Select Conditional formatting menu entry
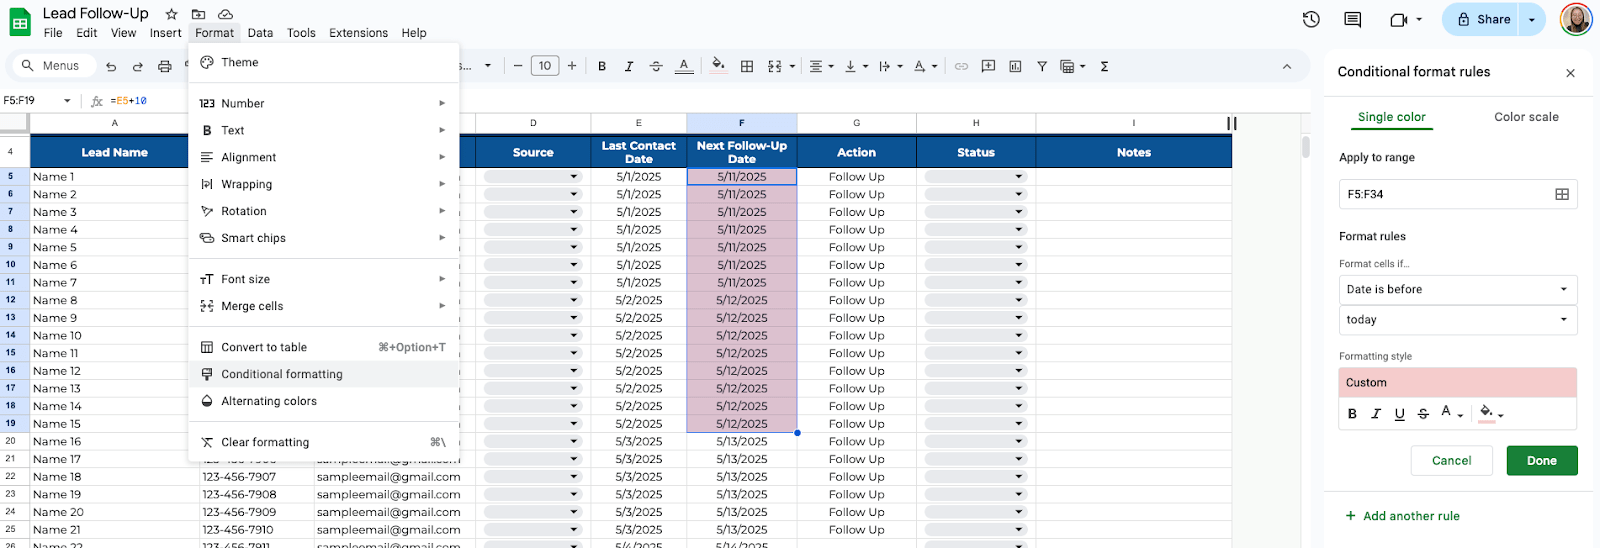The width and height of the screenshot is (1600, 548). (x=323, y=374)
